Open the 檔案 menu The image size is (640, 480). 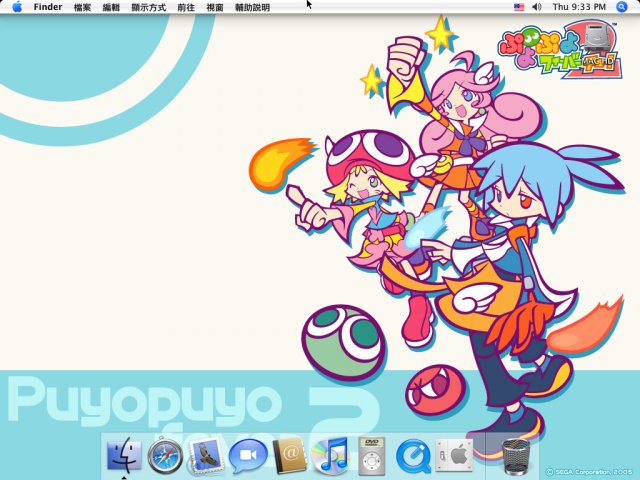(x=82, y=7)
